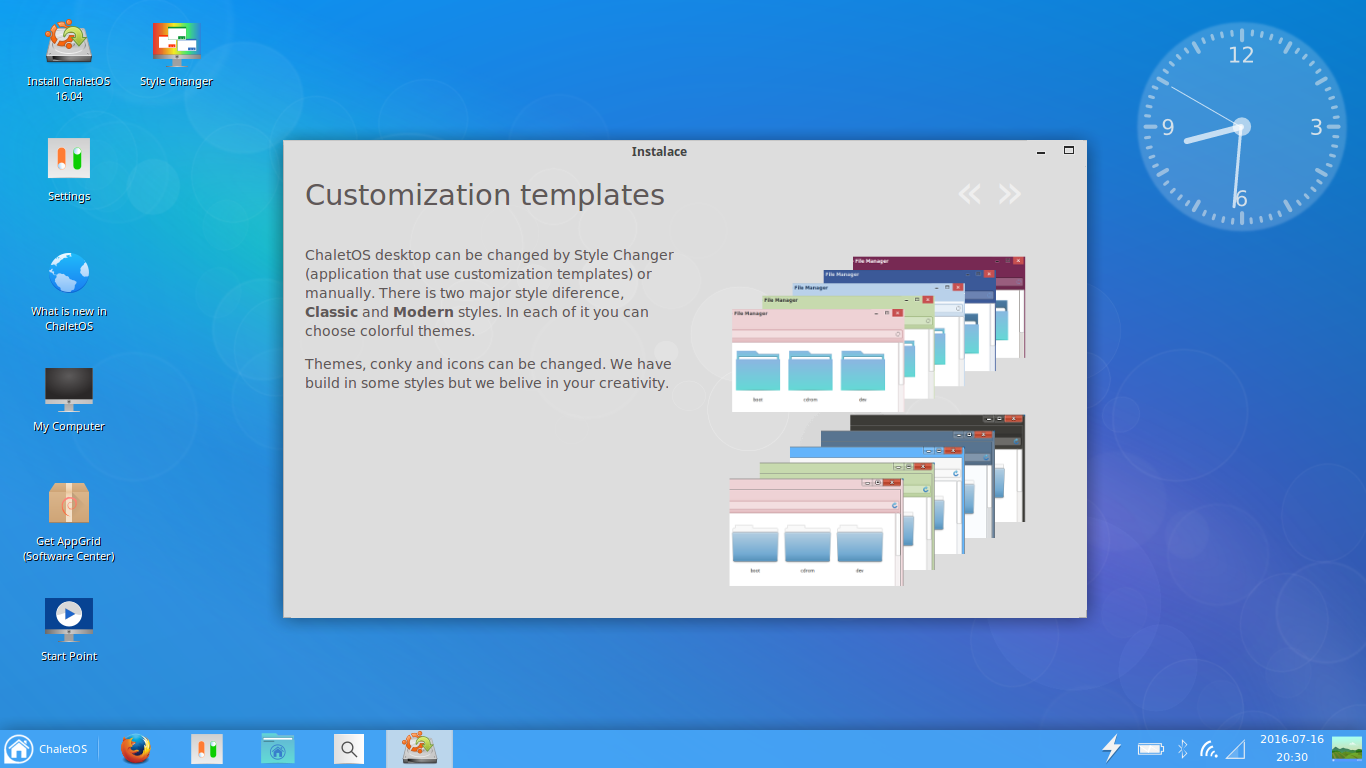Click the upper pink File Manager preview
The image size is (1366, 768).
818,360
